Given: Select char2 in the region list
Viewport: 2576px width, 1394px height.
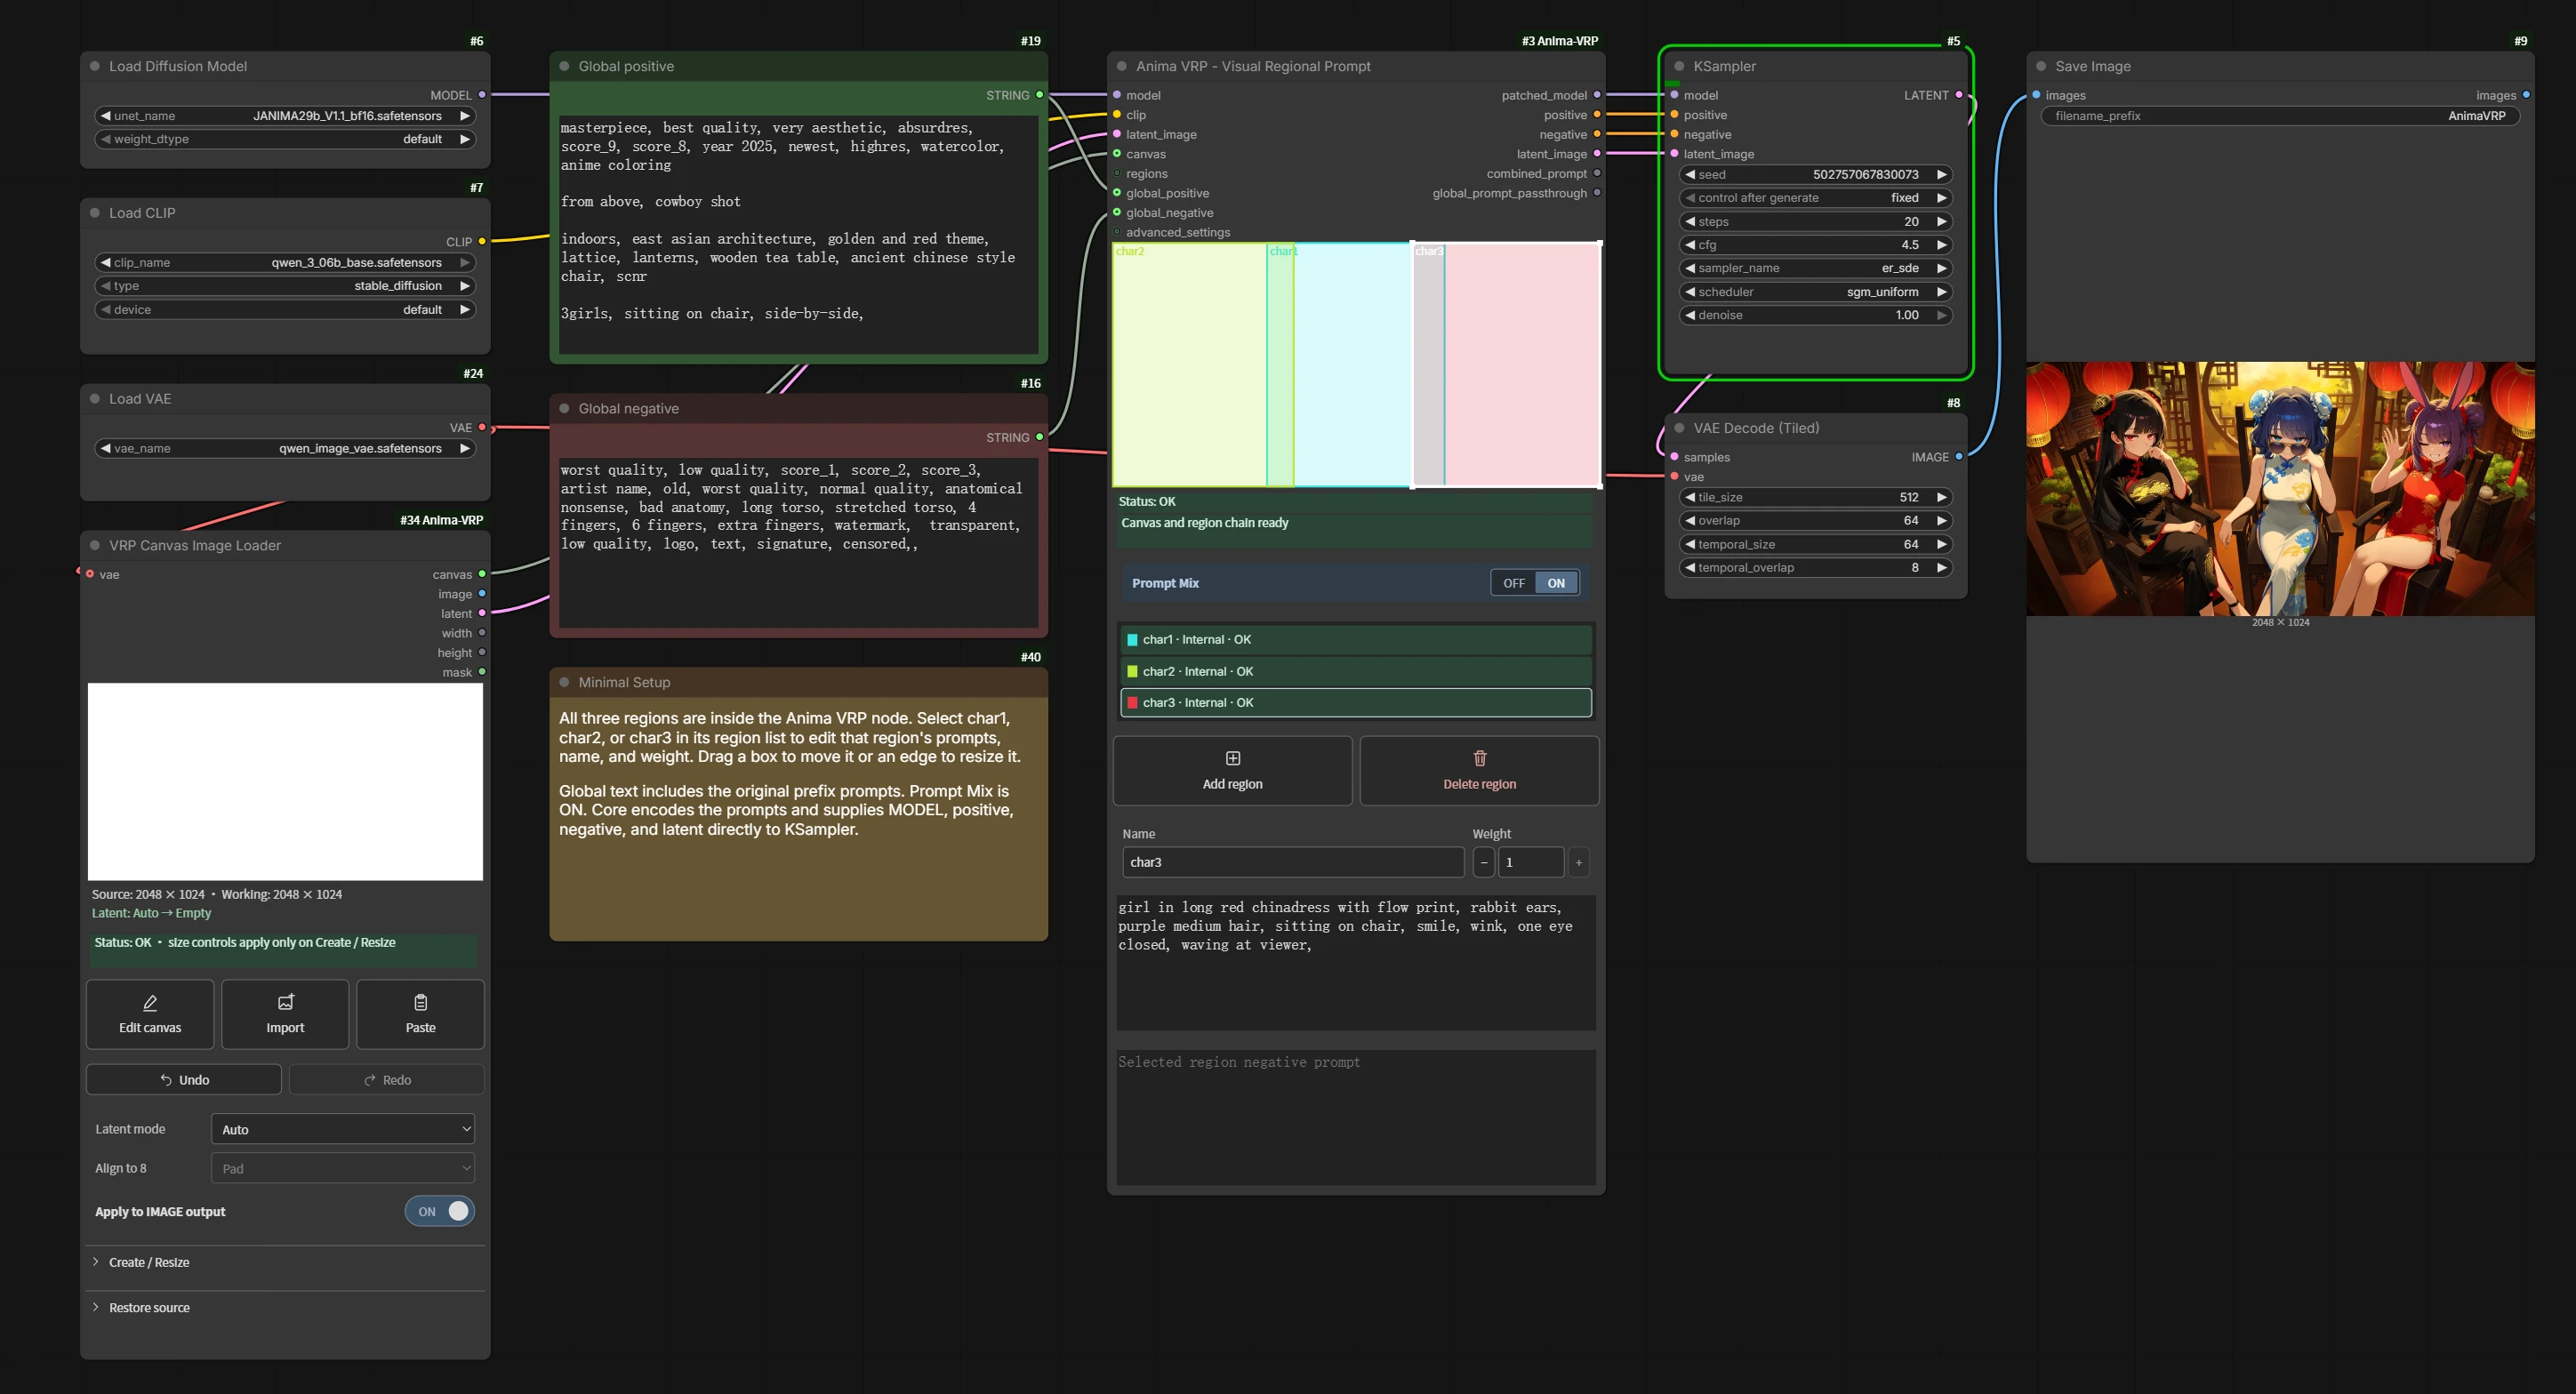Looking at the screenshot, I should pos(1355,671).
